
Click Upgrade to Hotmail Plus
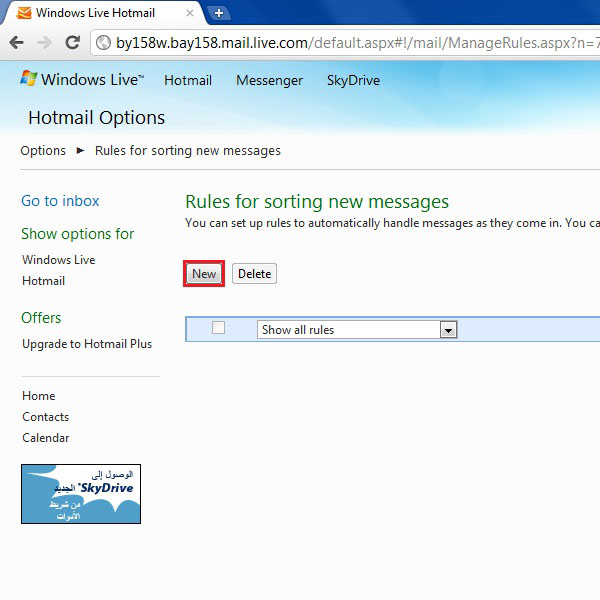[x=87, y=344]
